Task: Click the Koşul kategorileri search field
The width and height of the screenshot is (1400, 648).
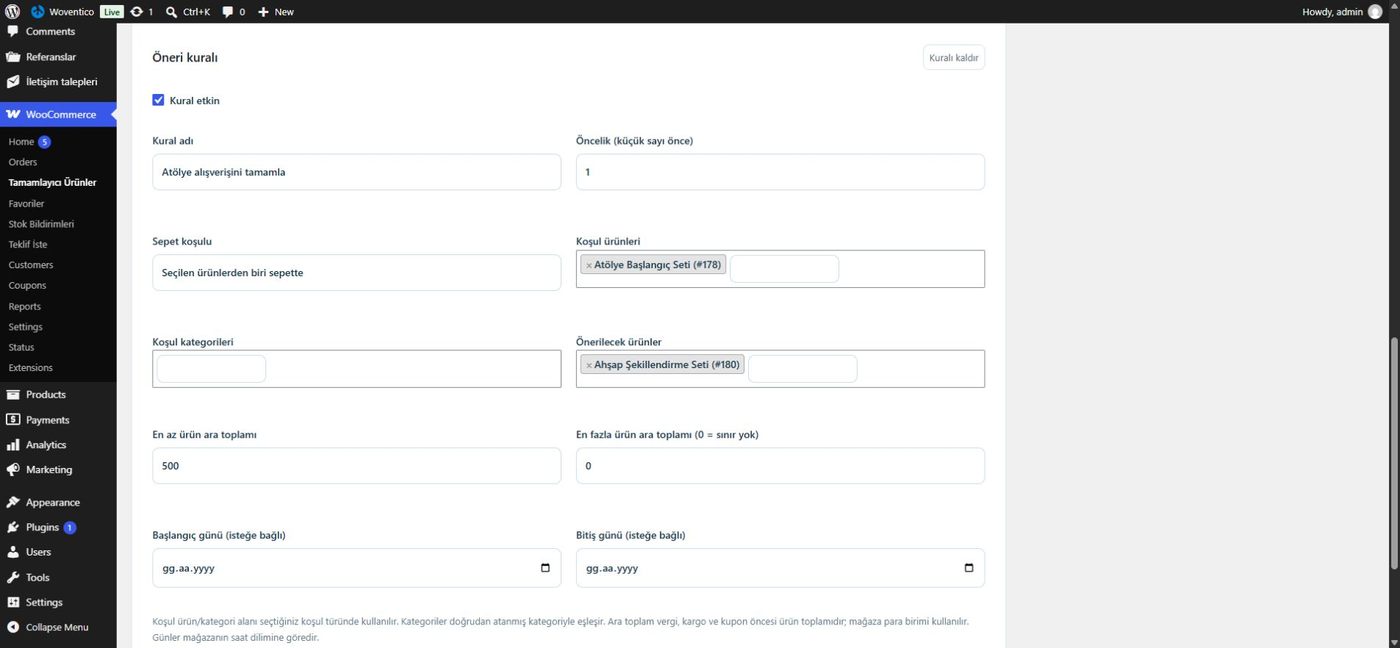Action: click(211, 369)
